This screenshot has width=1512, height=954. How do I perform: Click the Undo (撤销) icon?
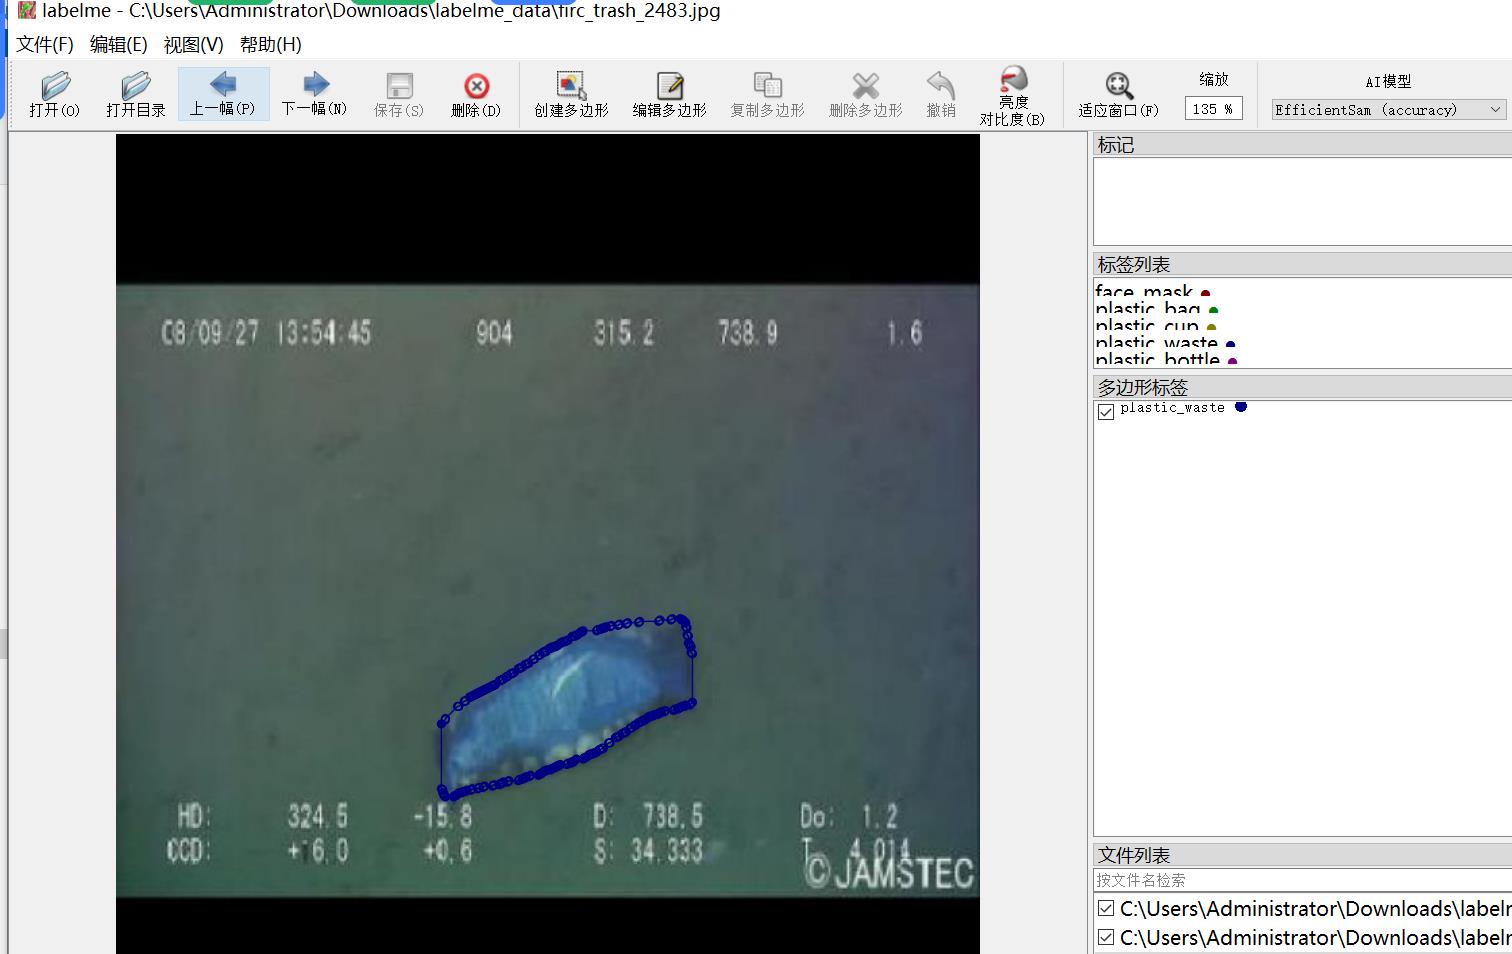(940, 95)
